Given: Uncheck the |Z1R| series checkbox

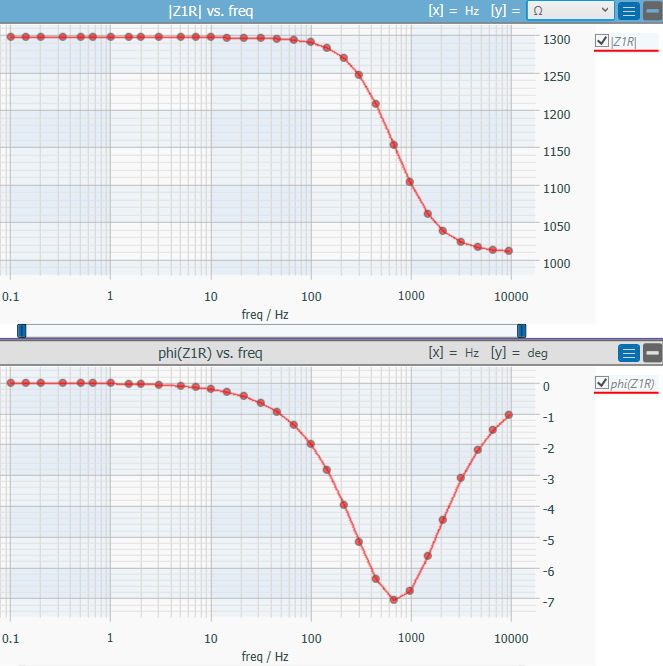Looking at the screenshot, I should pos(601,41).
